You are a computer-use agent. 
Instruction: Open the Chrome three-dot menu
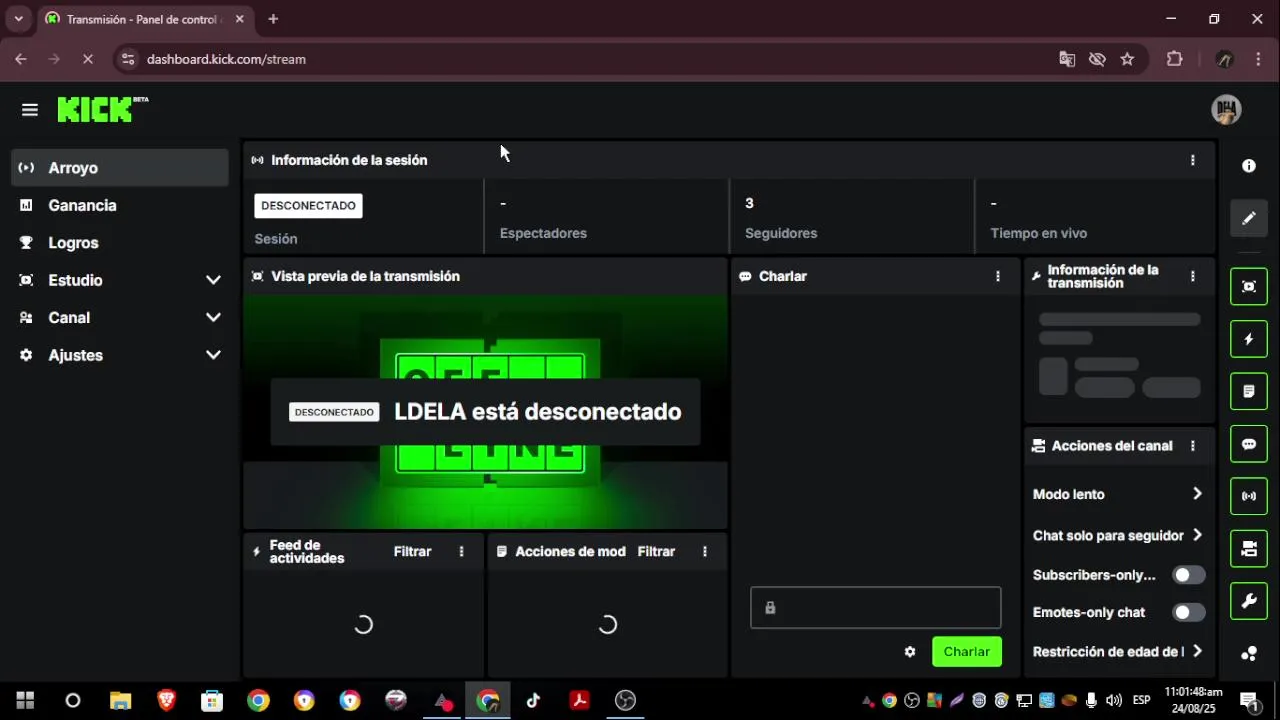tap(1258, 59)
